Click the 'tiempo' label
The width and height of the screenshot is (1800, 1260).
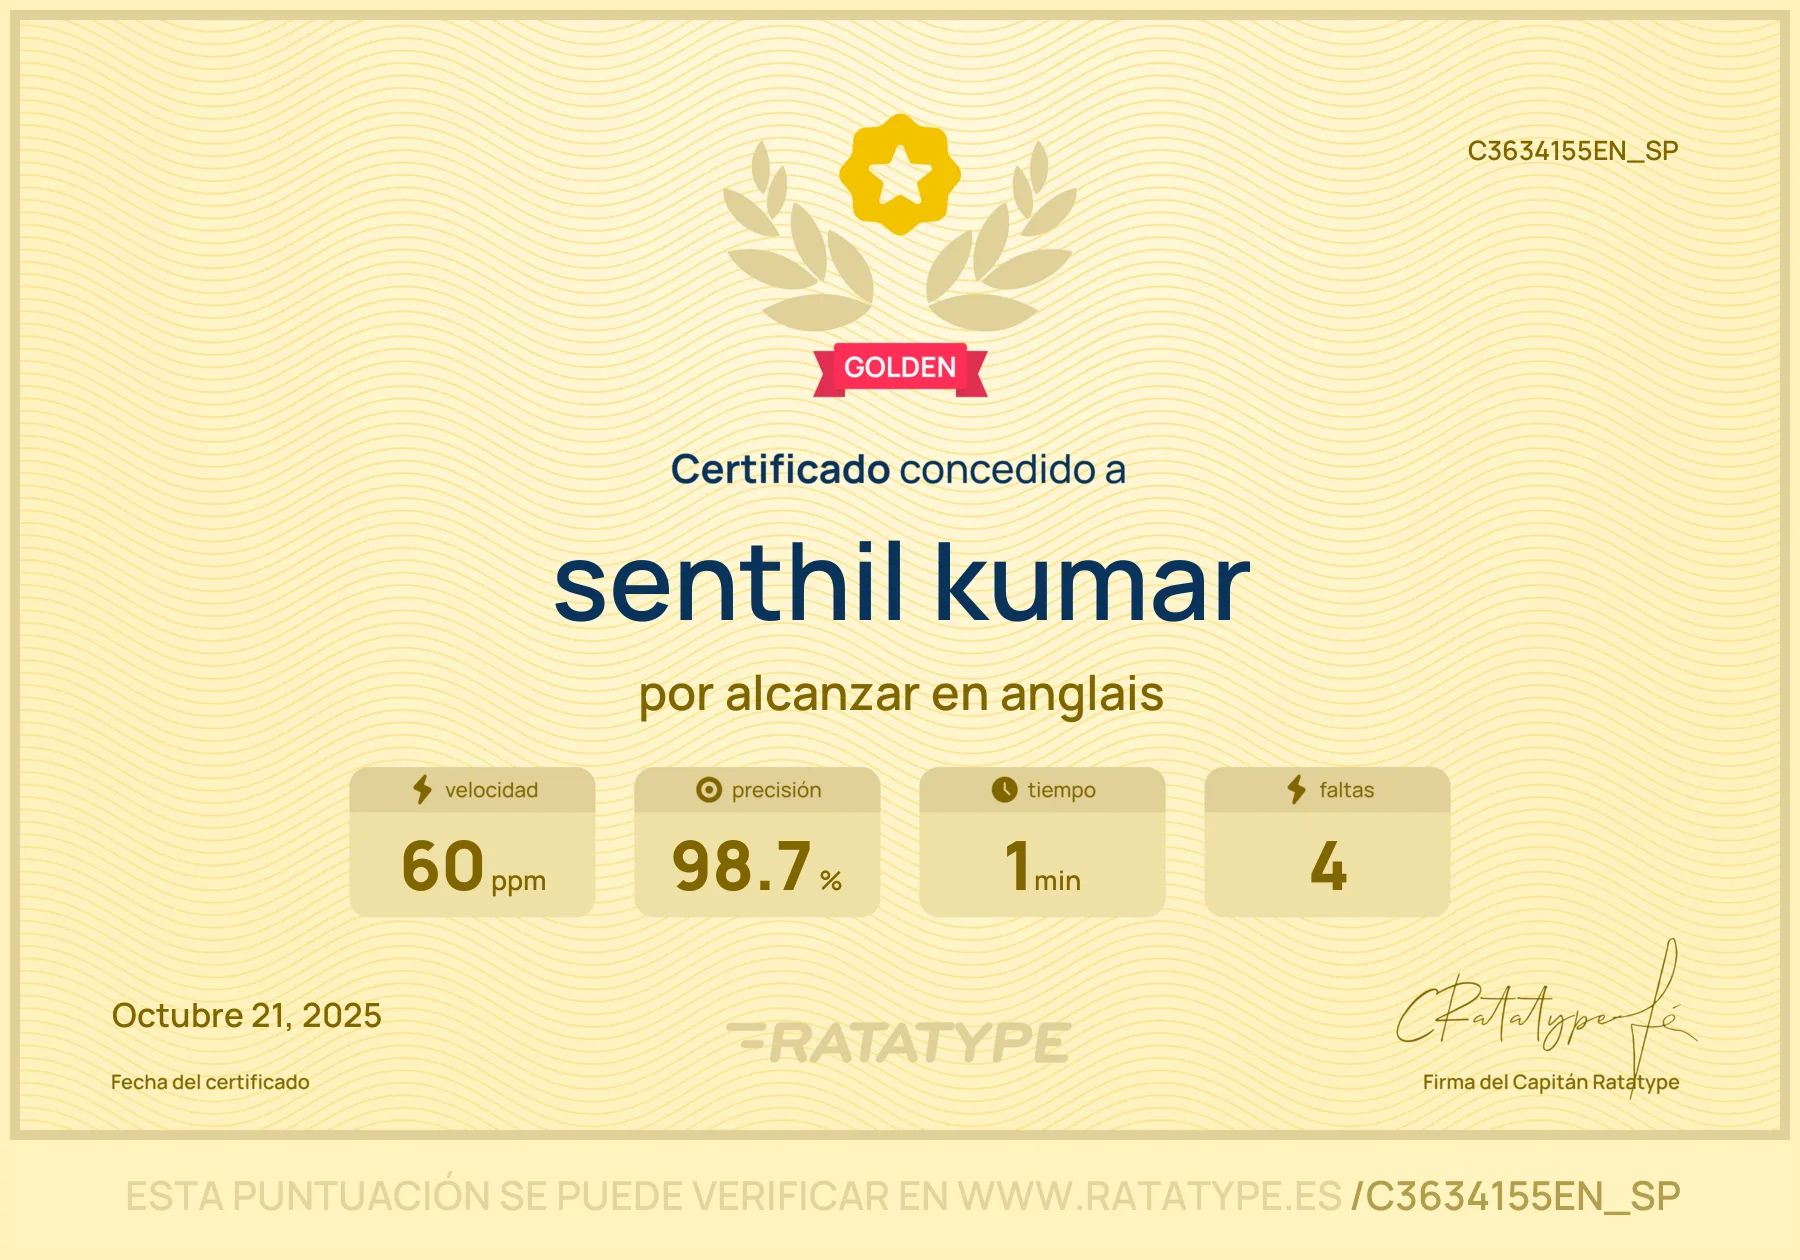pyautogui.click(x=1061, y=790)
